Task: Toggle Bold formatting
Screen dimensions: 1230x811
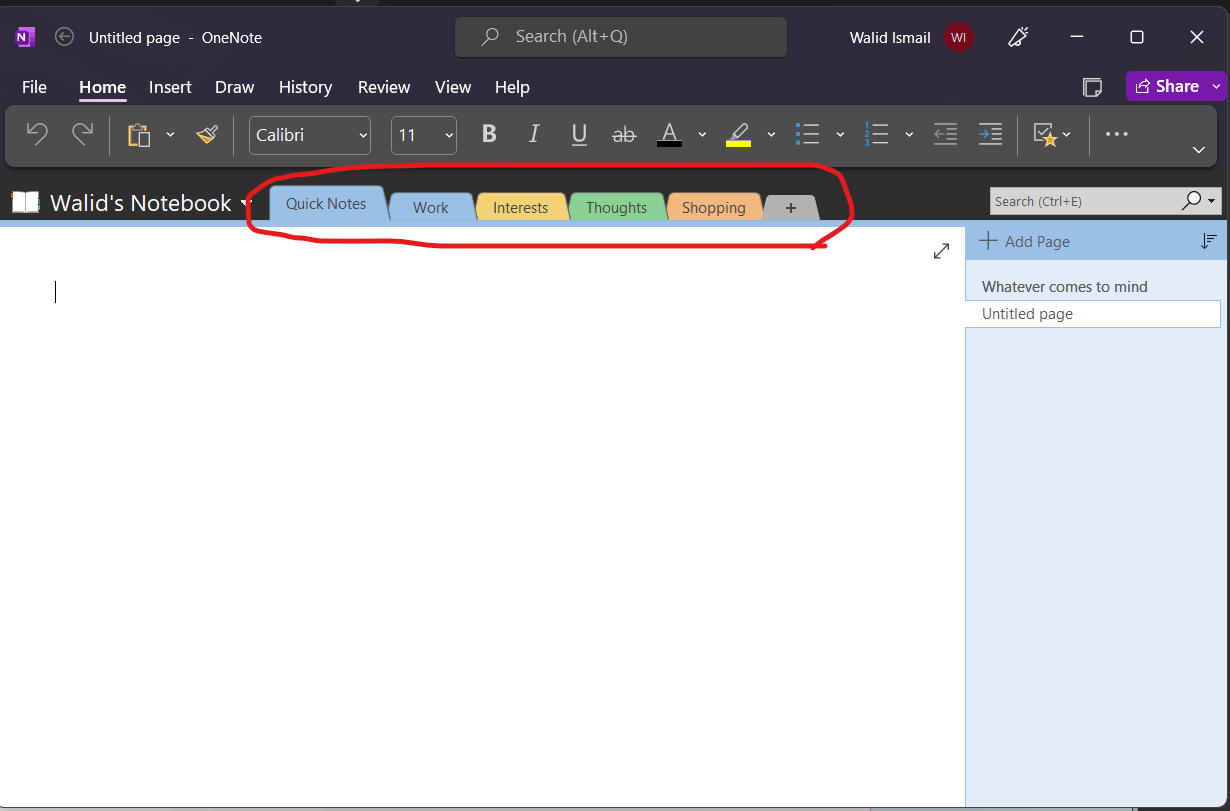Action: pyautogui.click(x=489, y=134)
